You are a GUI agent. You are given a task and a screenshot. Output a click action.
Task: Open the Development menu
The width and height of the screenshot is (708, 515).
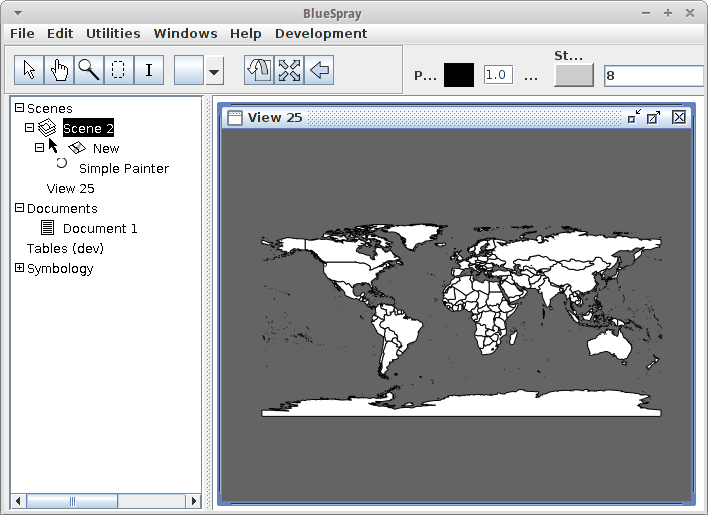320,33
